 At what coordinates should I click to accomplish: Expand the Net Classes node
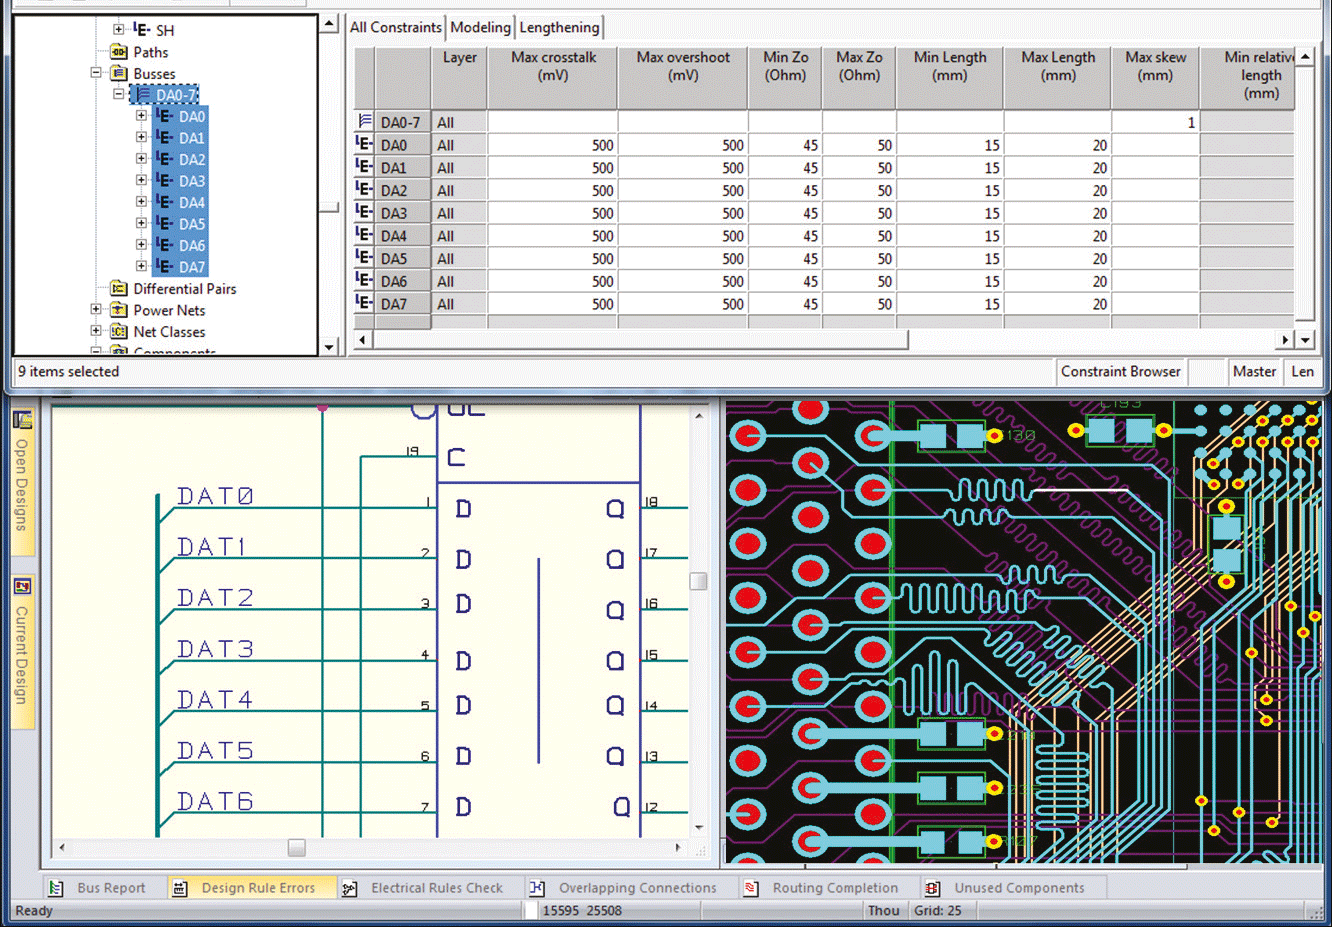pyautogui.click(x=96, y=331)
